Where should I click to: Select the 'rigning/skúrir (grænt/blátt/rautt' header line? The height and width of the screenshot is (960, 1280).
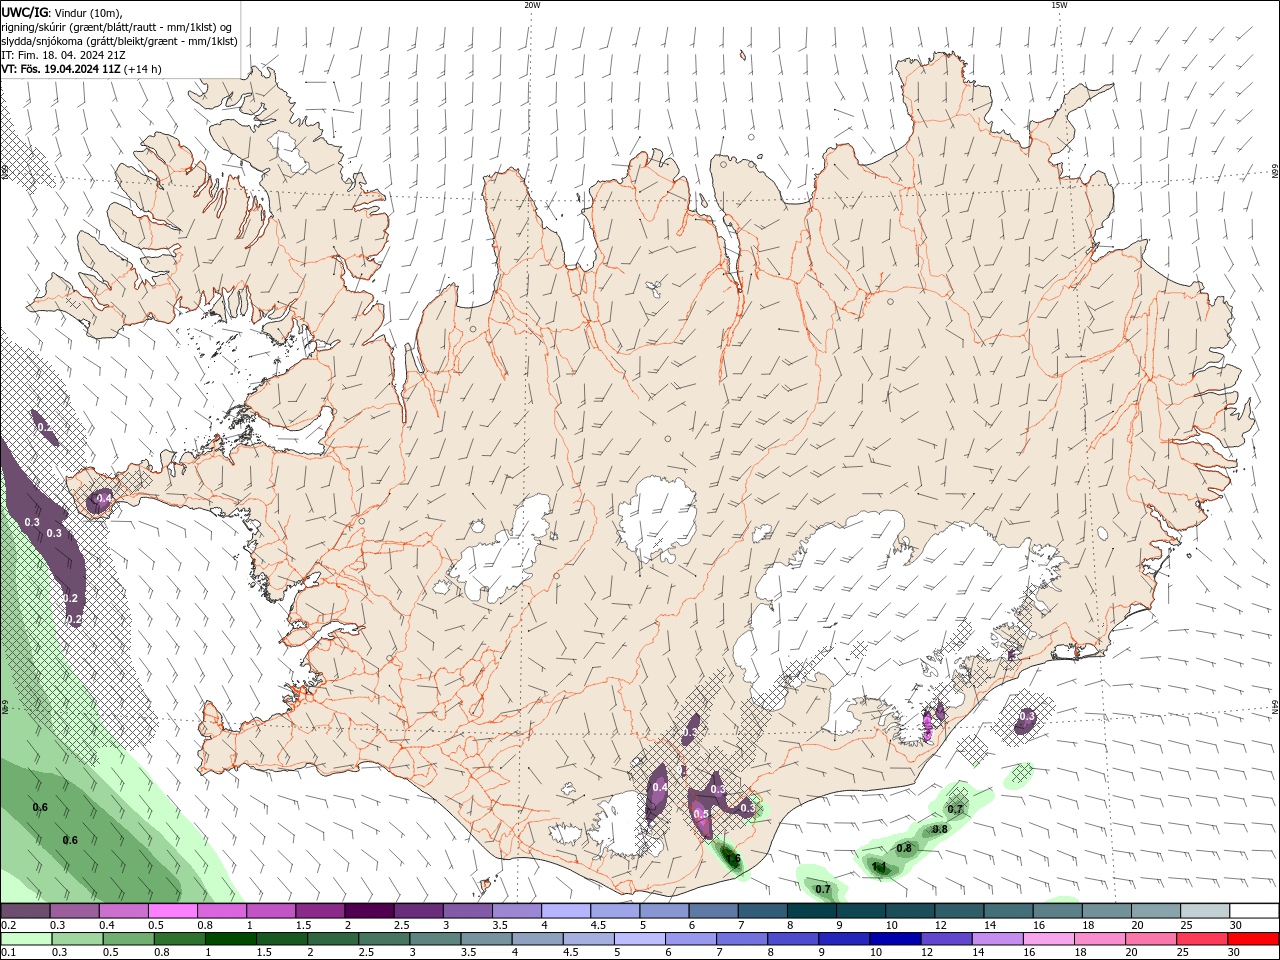pyautogui.click(x=118, y=27)
